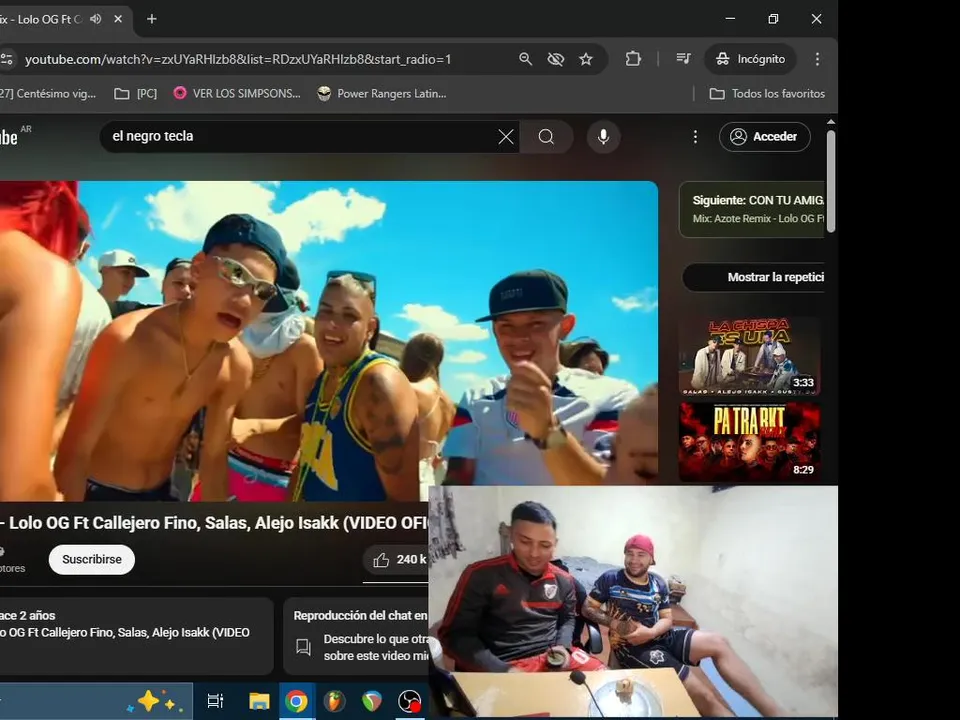Minimize the Chrome window
The height and width of the screenshot is (720, 960).
pyautogui.click(x=730, y=19)
